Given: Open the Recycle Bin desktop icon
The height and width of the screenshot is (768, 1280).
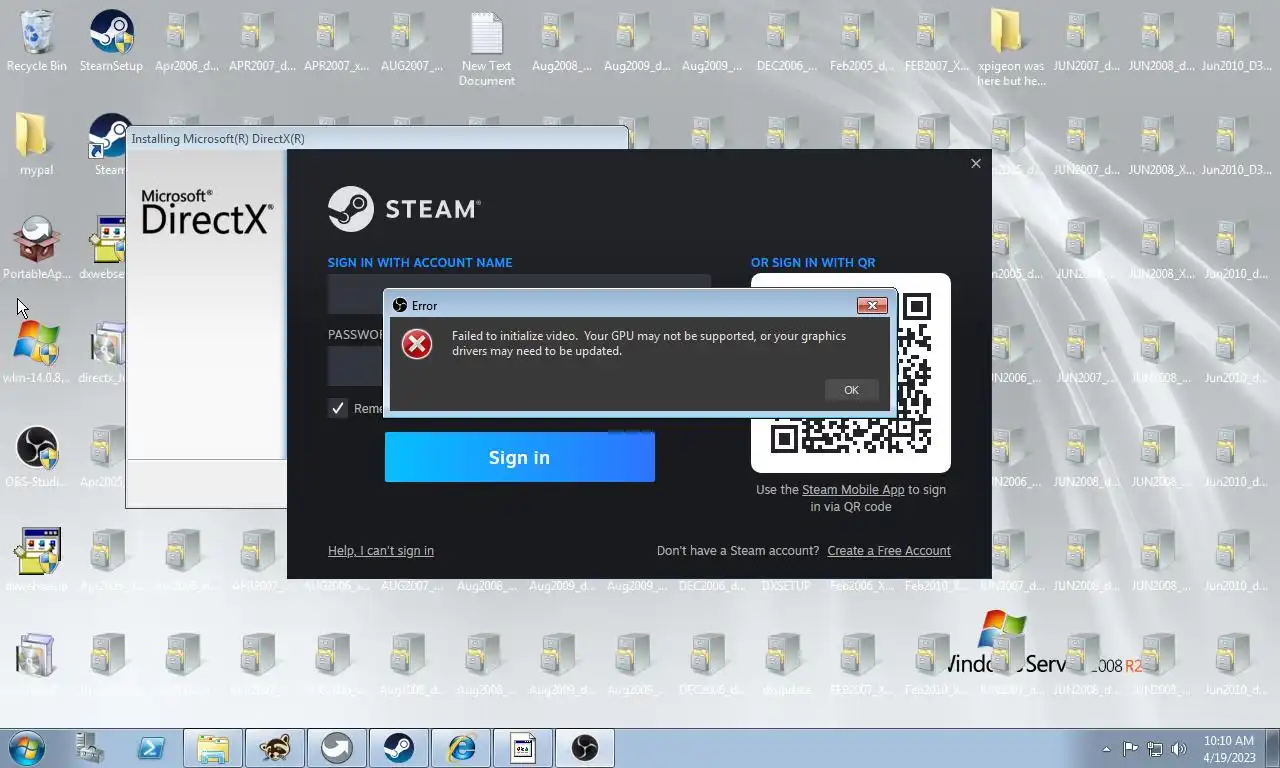Looking at the screenshot, I should 37,43.
